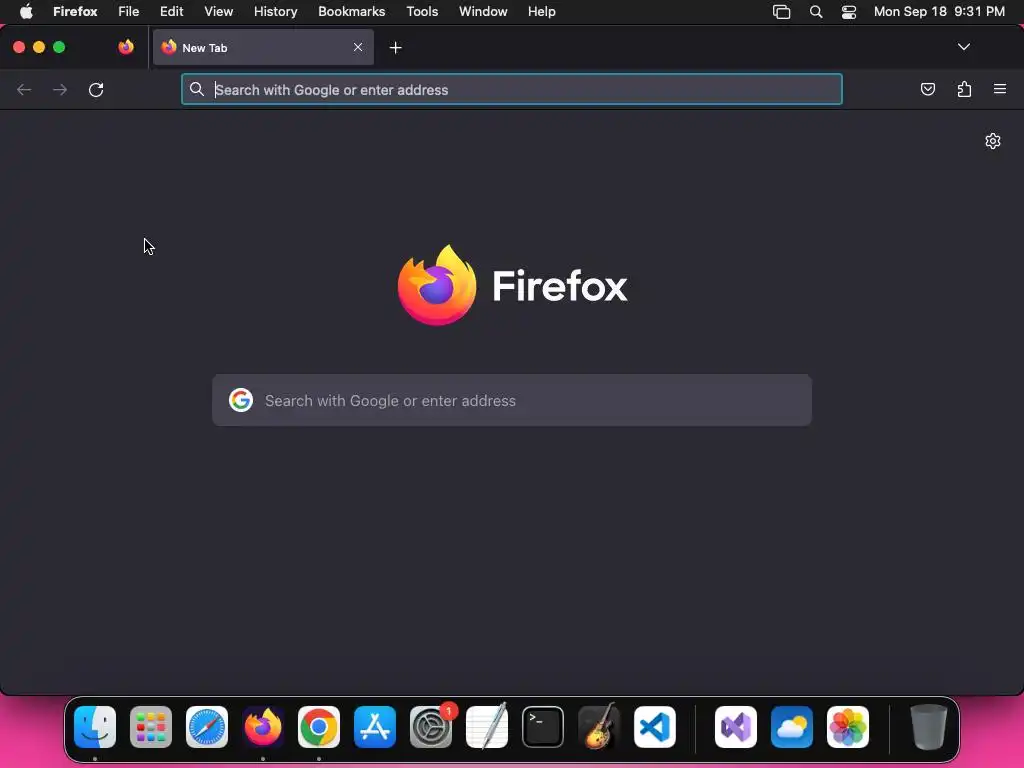
Task: Switch to the New Tab tab
Action: click(263, 47)
